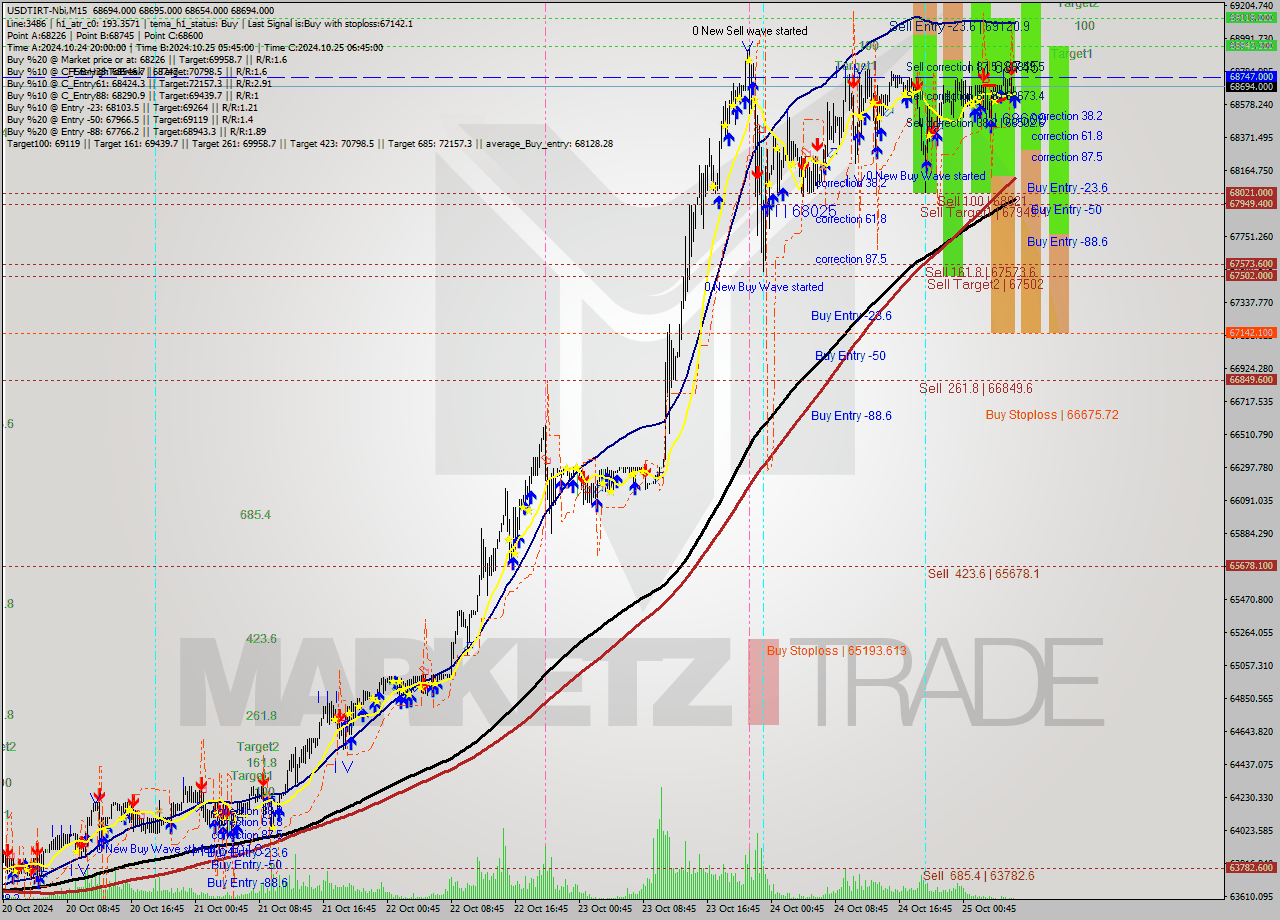Select the '21 Oct 16:45' time axis label

point(349,909)
